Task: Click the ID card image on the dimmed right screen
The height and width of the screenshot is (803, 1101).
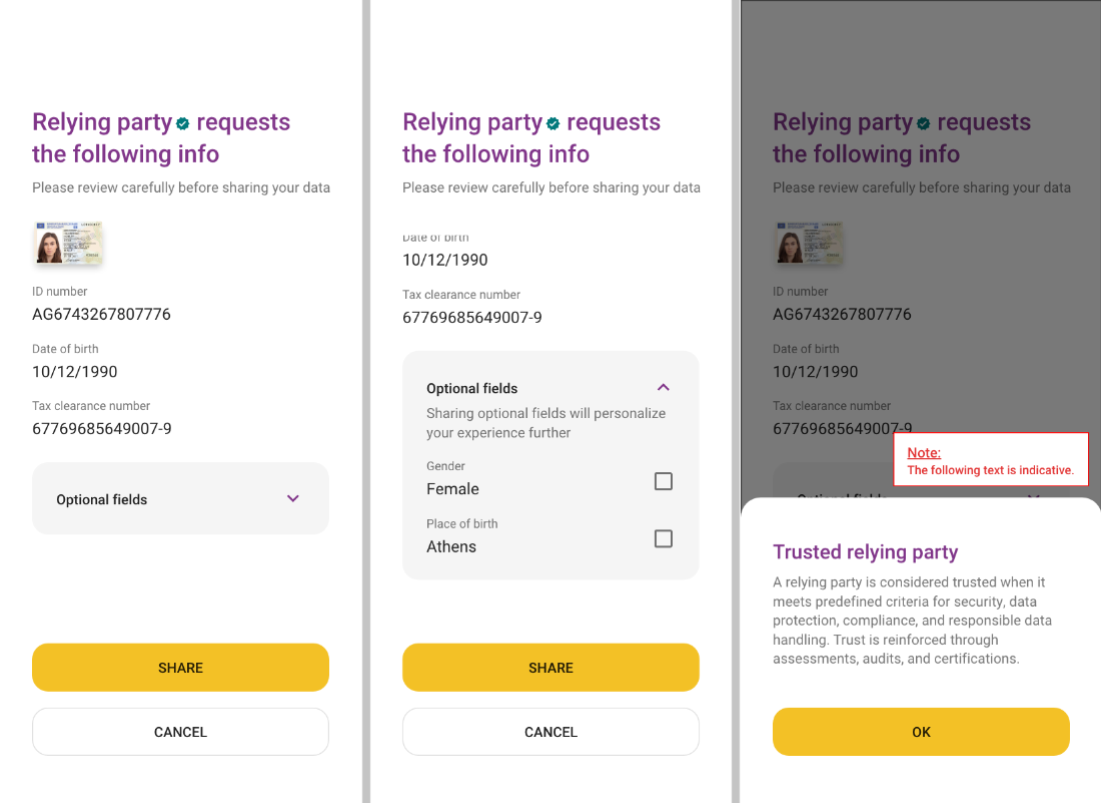Action: [808, 243]
